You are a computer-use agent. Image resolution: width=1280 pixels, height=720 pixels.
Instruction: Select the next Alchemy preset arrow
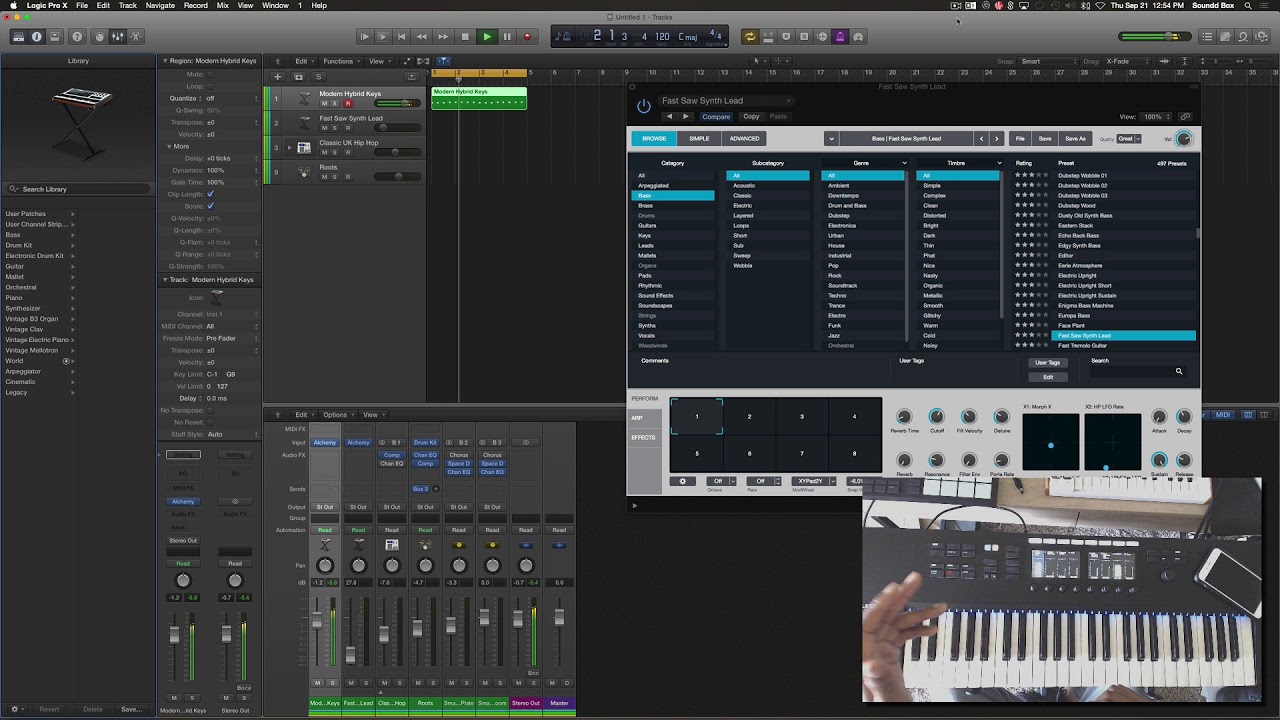coord(996,139)
